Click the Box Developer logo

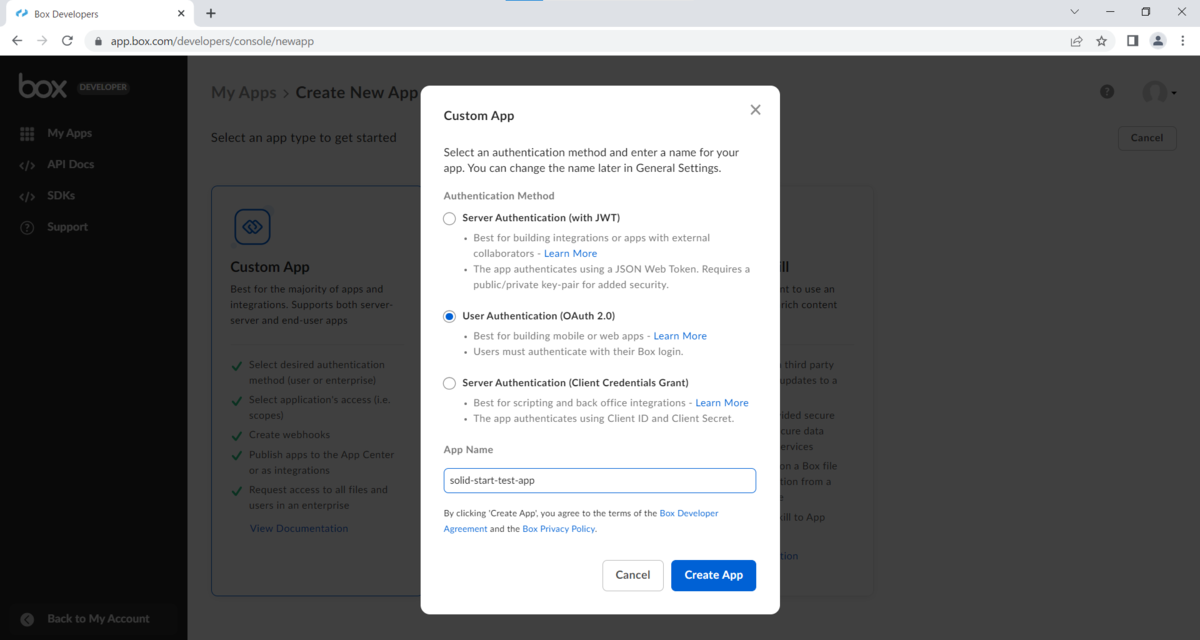73,86
